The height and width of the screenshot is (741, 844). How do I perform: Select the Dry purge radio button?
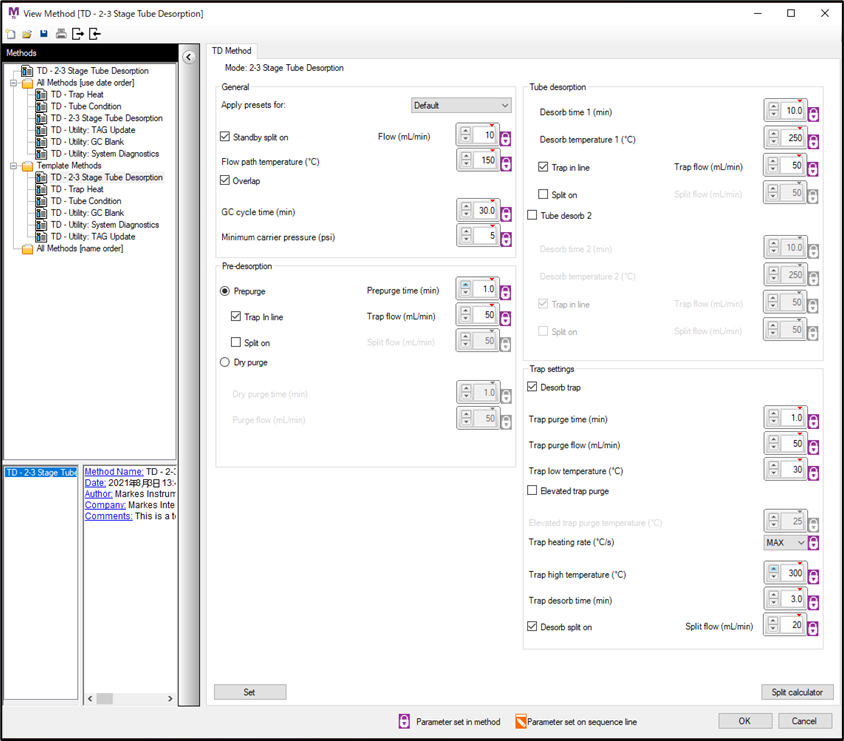pyautogui.click(x=225, y=363)
